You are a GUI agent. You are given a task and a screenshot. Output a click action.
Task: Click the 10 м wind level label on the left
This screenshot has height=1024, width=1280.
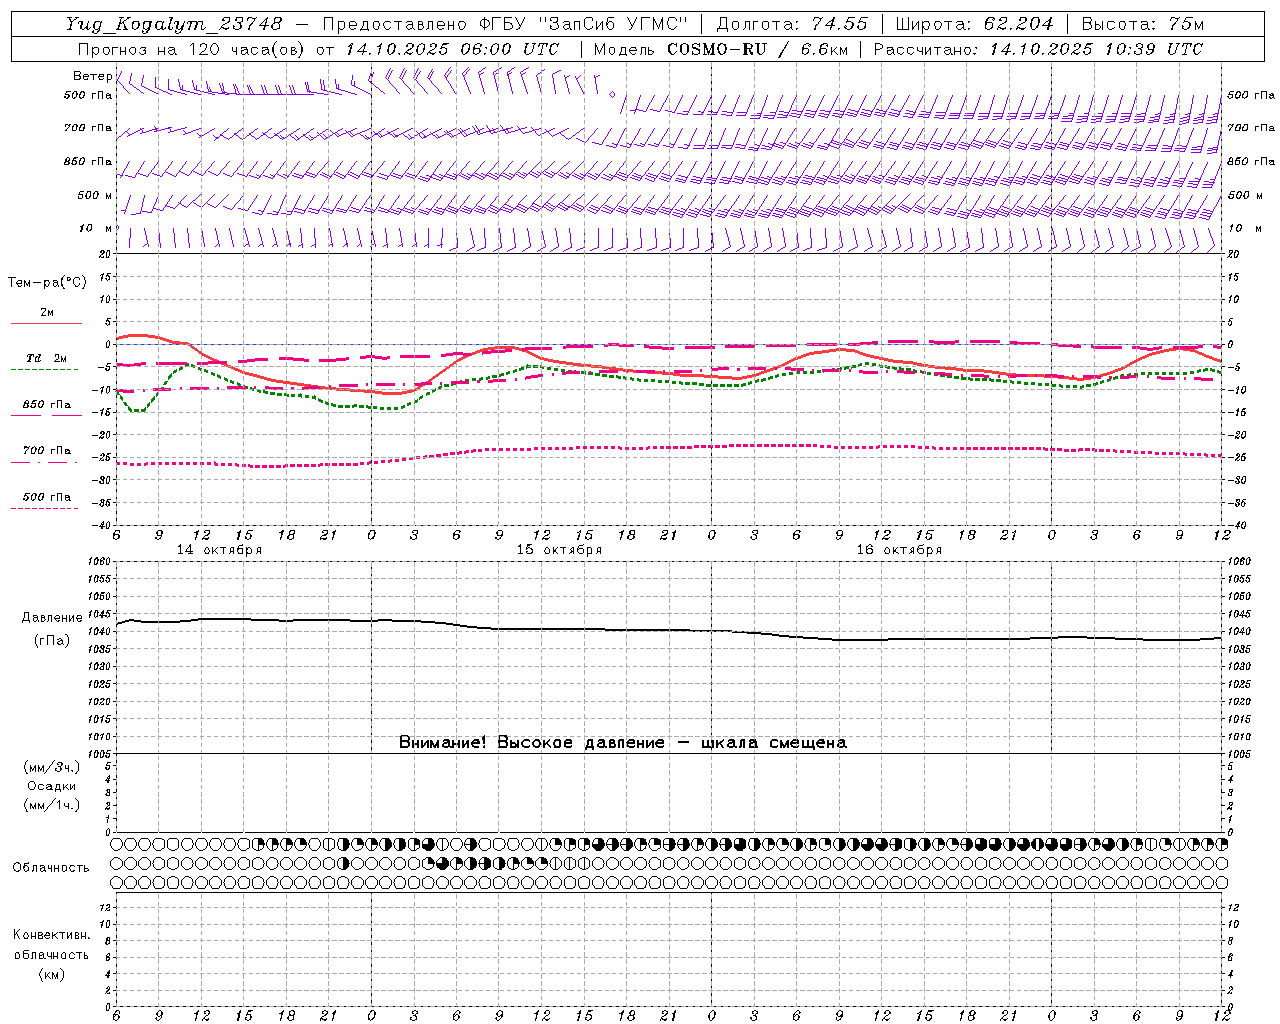pyautogui.click(x=96, y=228)
